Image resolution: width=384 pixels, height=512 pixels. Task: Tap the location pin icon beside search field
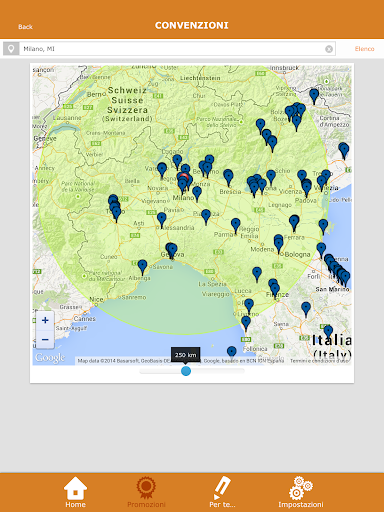11,49
